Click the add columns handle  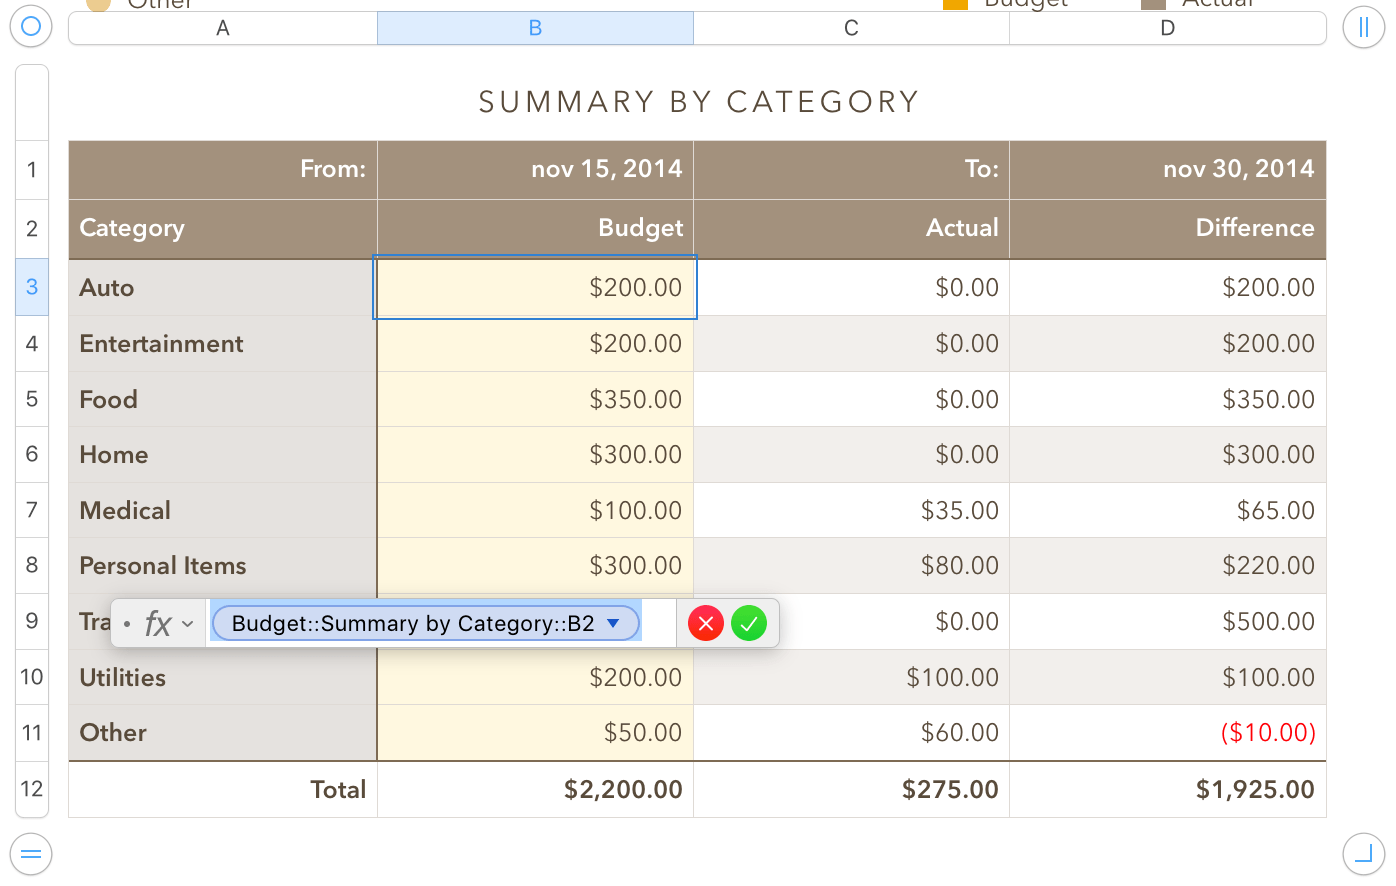click(1363, 27)
